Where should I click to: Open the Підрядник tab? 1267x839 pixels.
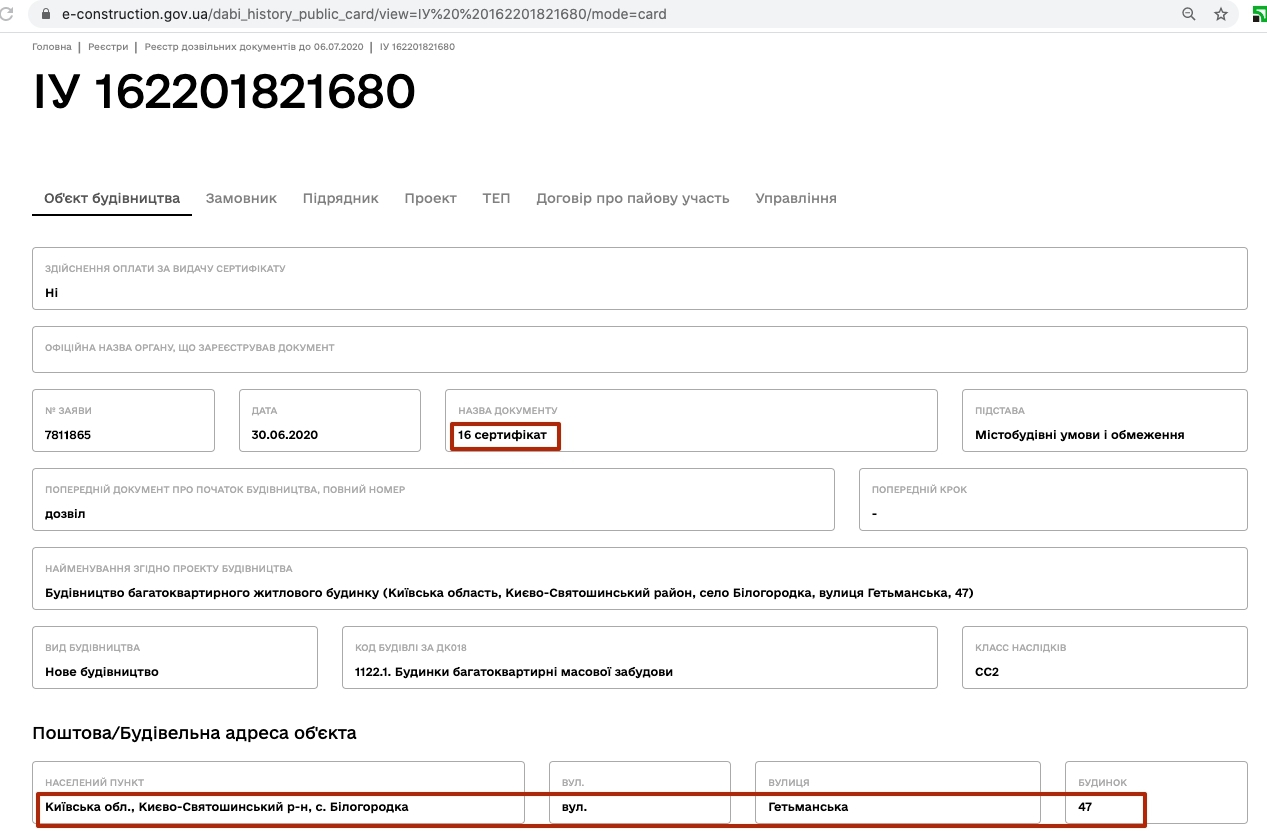(x=341, y=198)
